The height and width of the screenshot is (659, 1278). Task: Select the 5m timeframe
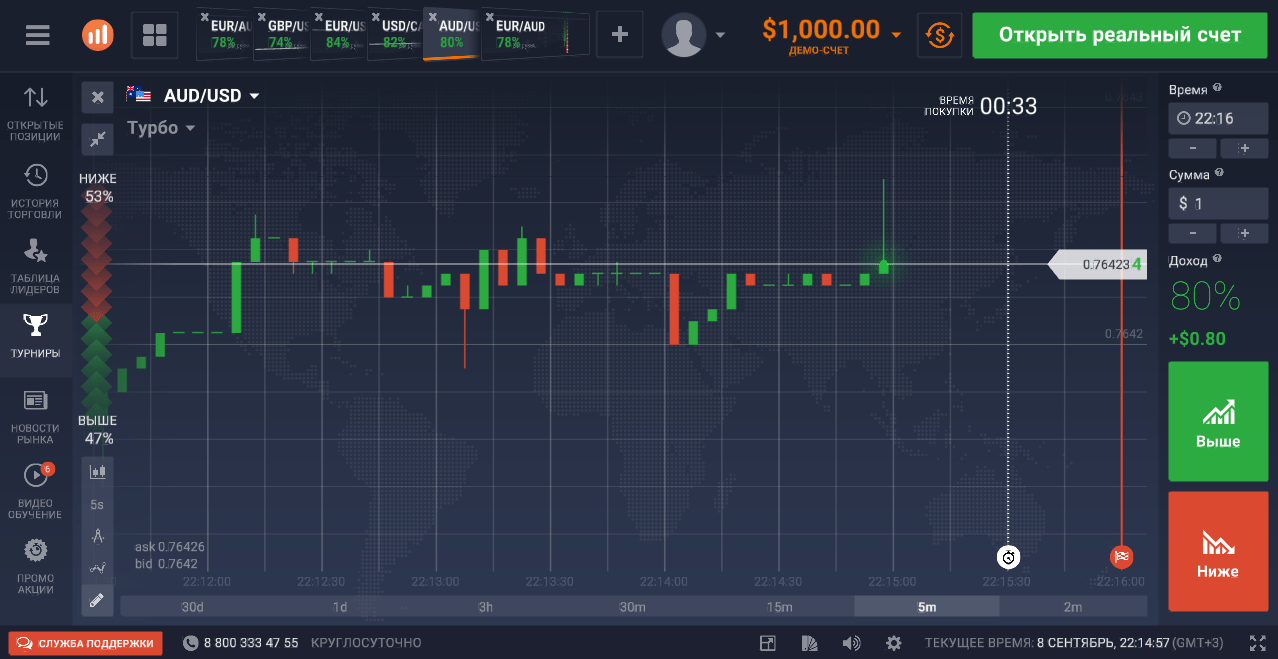(x=927, y=607)
